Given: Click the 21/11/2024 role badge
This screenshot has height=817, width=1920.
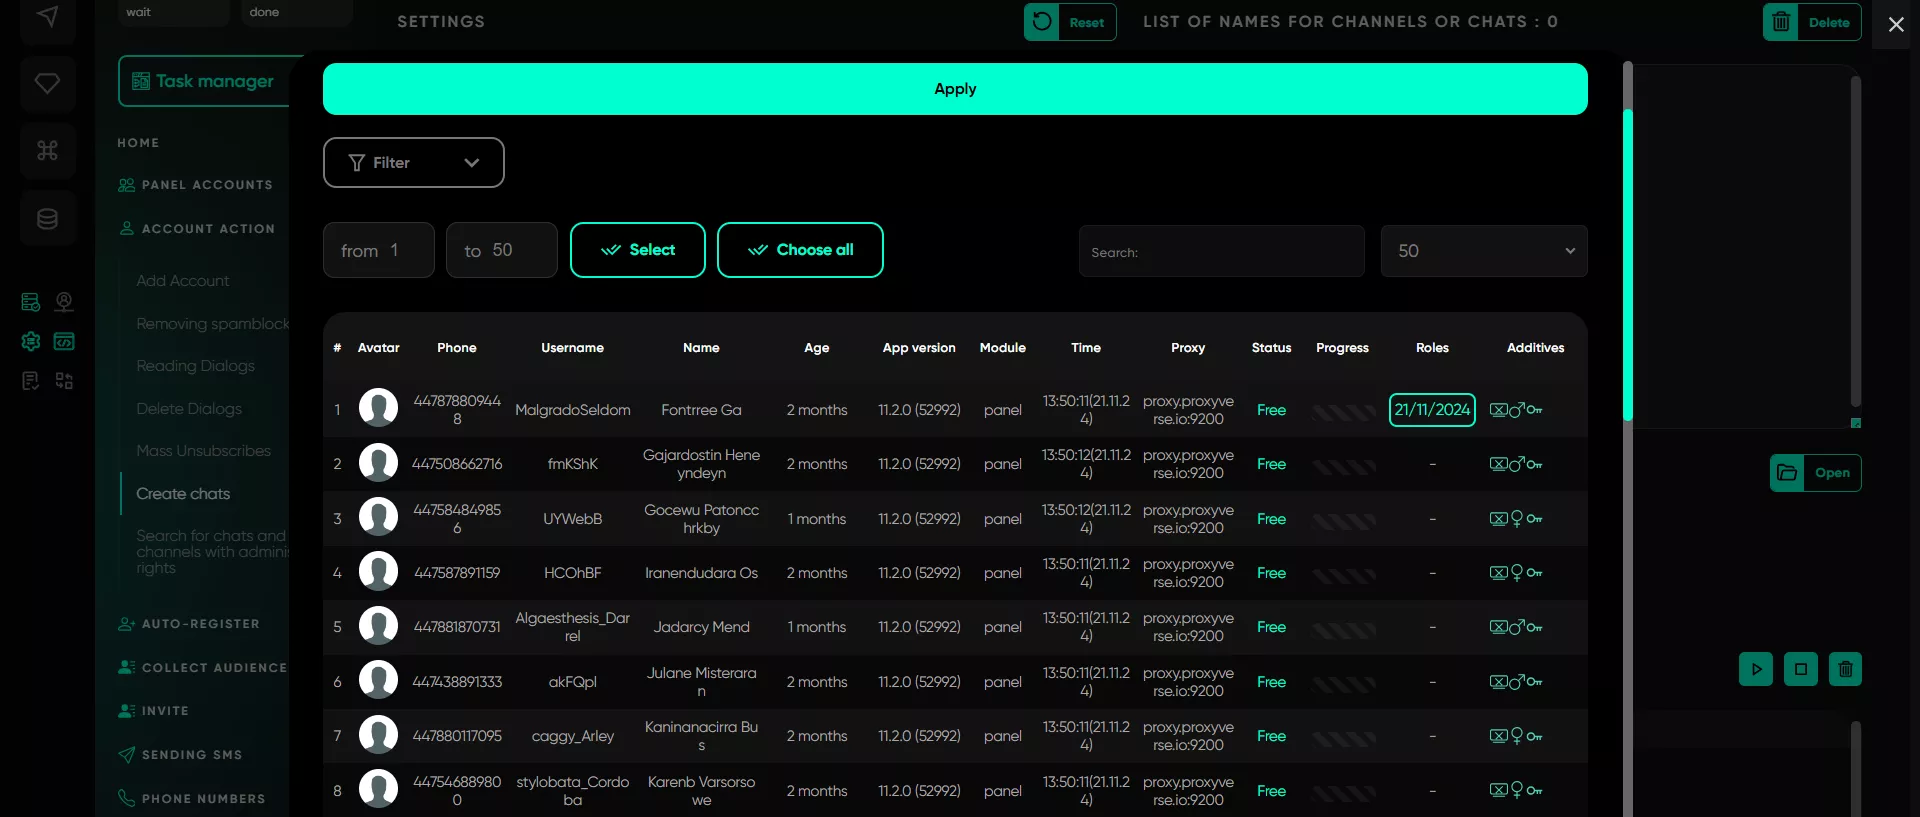Looking at the screenshot, I should click(x=1432, y=410).
